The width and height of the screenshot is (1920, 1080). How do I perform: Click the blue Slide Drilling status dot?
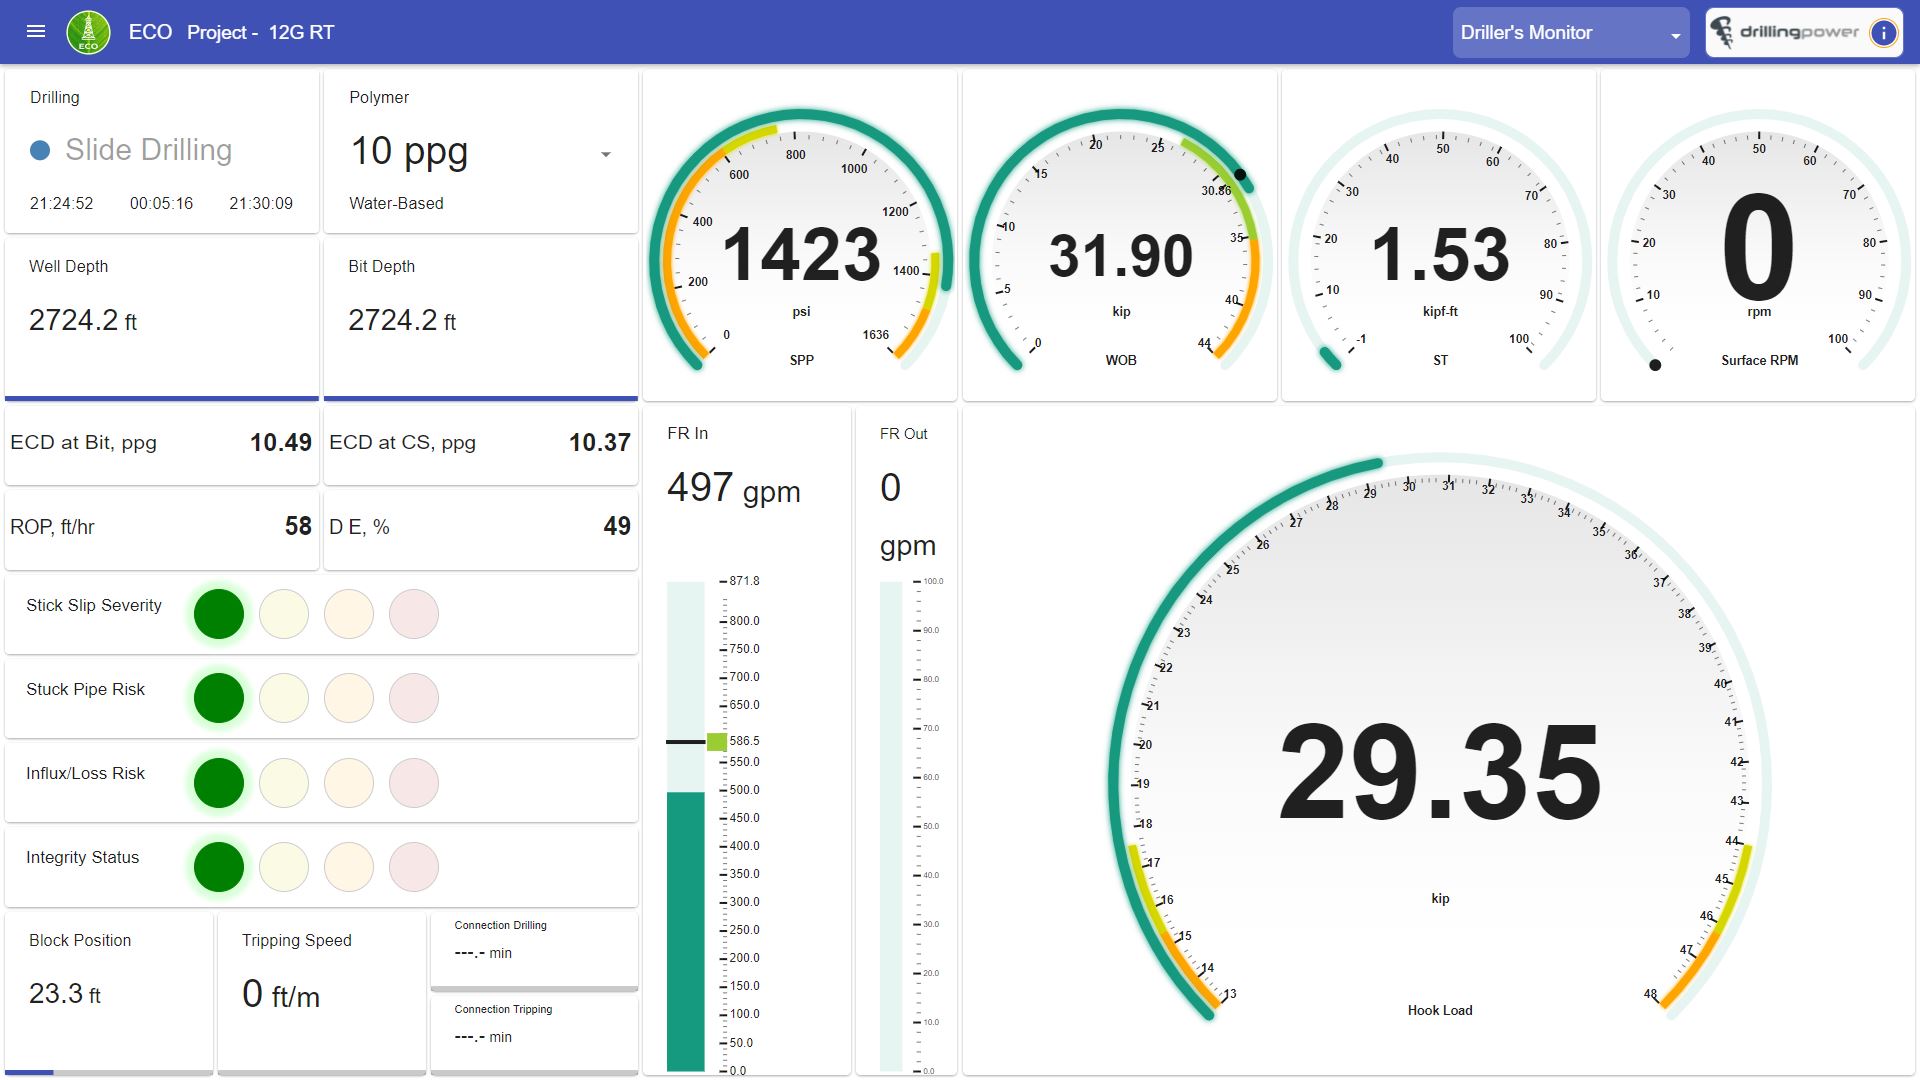[x=40, y=150]
